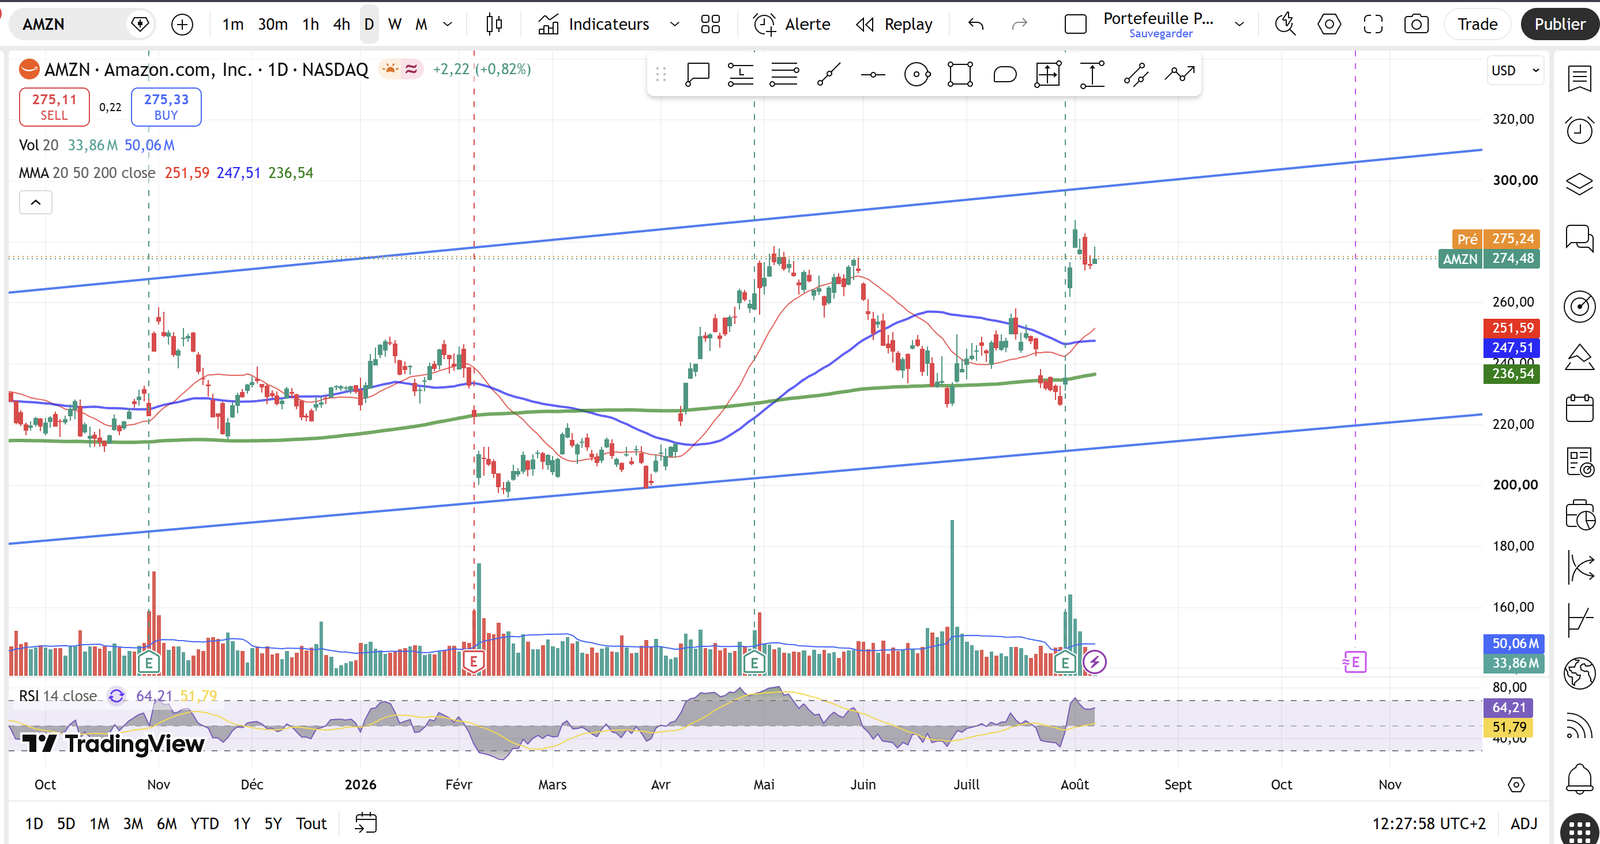Open the layout setup square selector
This screenshot has height=844, width=1600.
coord(1076,24)
